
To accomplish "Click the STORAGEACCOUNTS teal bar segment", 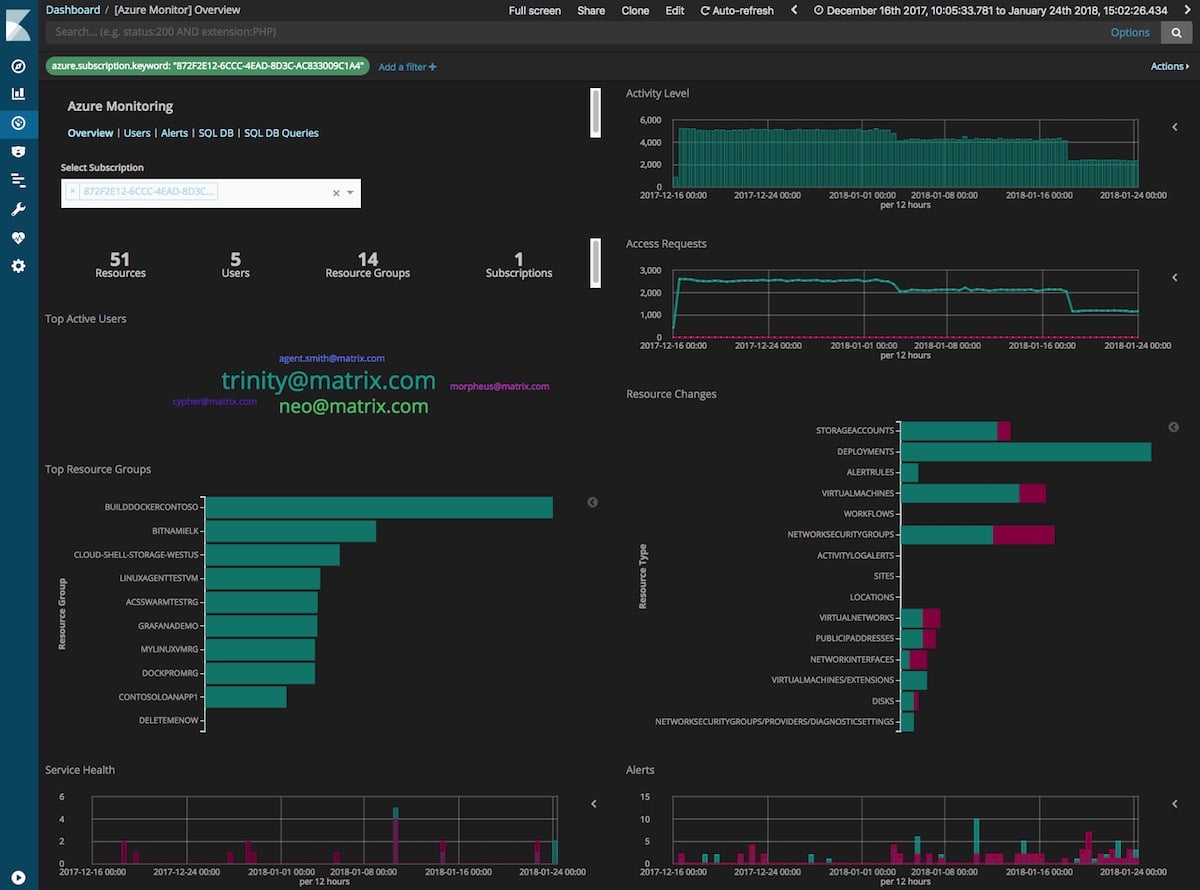I will point(949,431).
